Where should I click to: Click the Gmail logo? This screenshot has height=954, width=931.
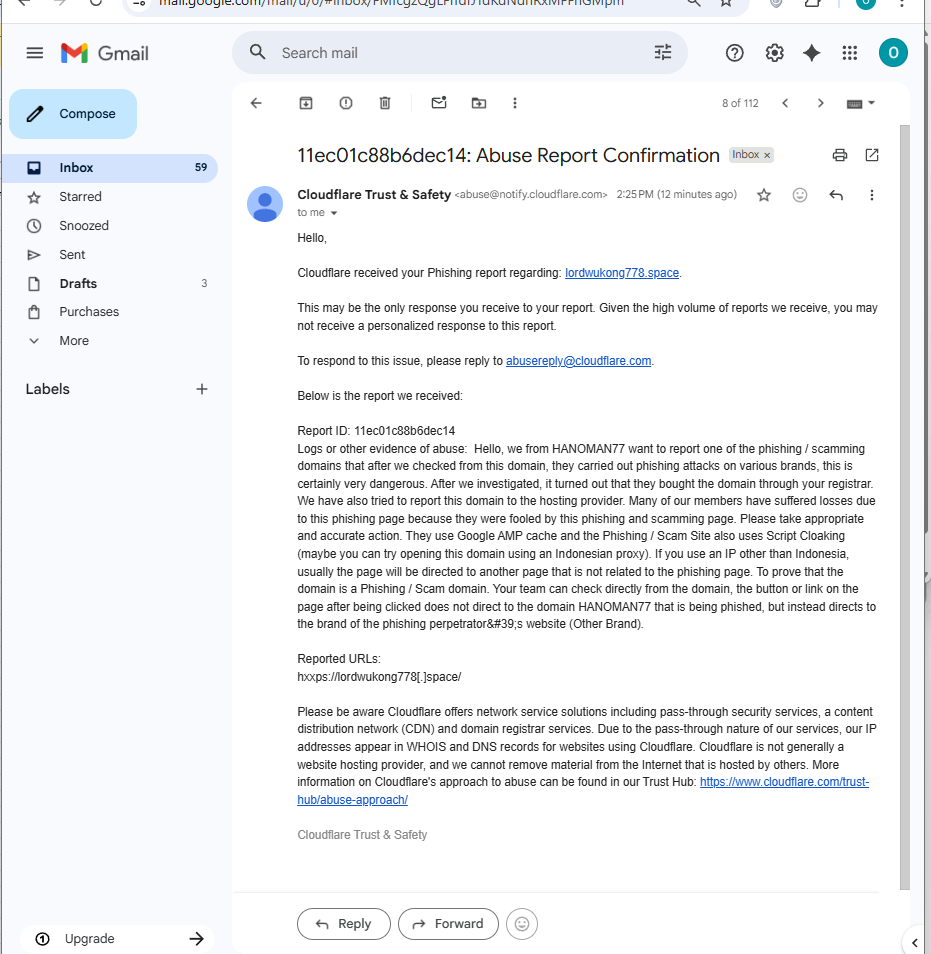point(105,54)
